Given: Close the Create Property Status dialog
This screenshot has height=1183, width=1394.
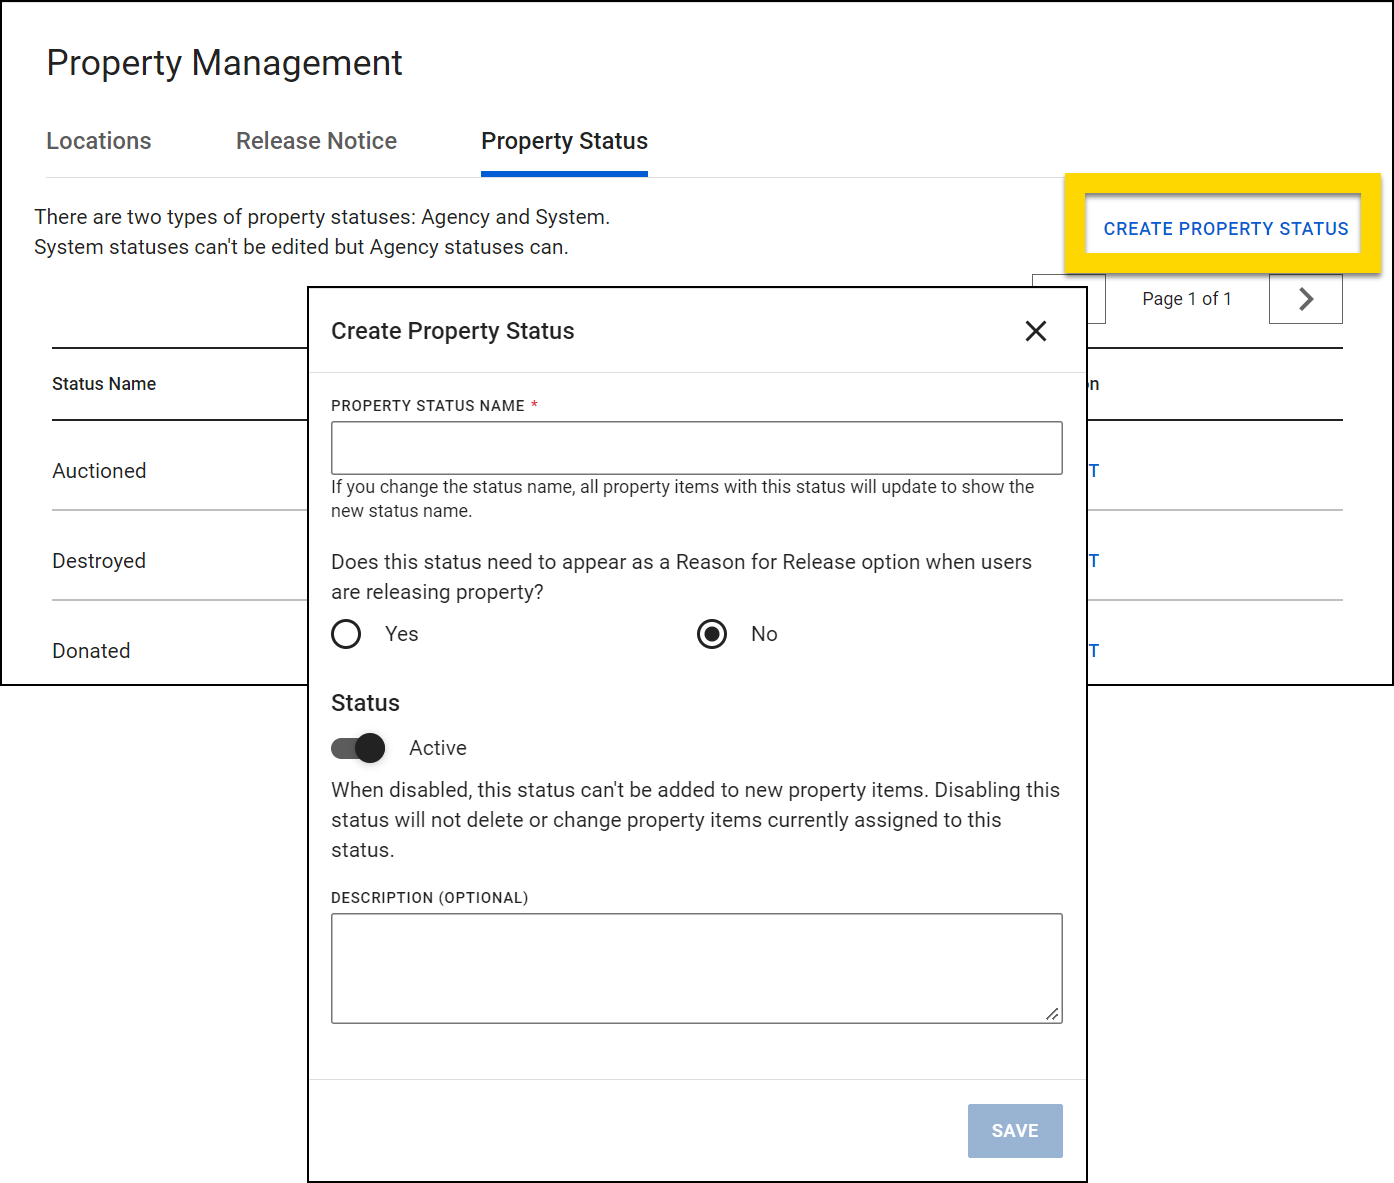Looking at the screenshot, I should (1036, 331).
